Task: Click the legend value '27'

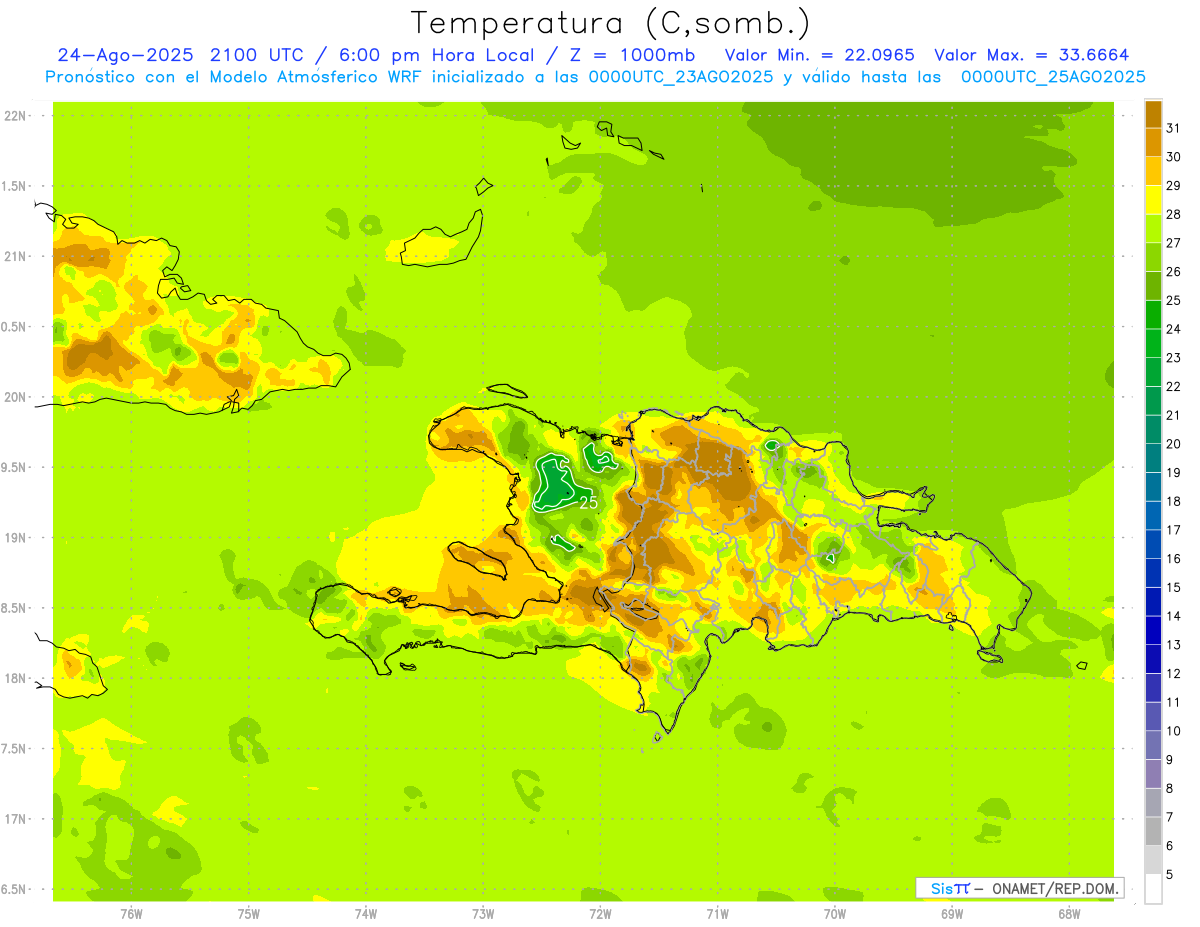Action: pyautogui.click(x=1173, y=243)
